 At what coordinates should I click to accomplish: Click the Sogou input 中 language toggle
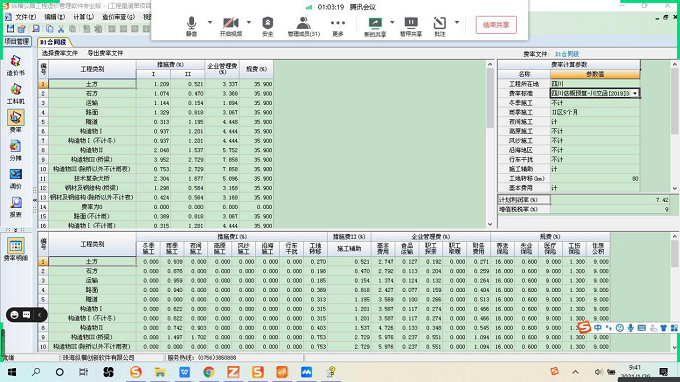click(x=598, y=328)
